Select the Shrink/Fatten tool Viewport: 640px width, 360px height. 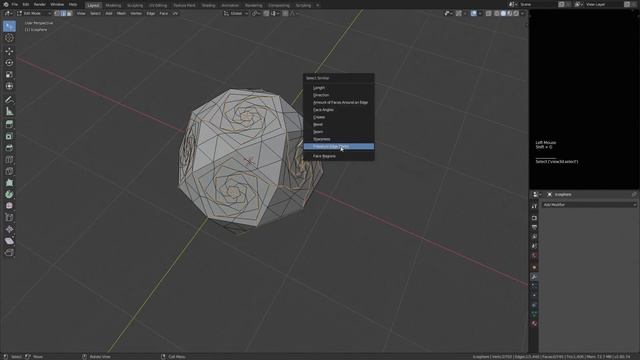[x=9, y=229]
